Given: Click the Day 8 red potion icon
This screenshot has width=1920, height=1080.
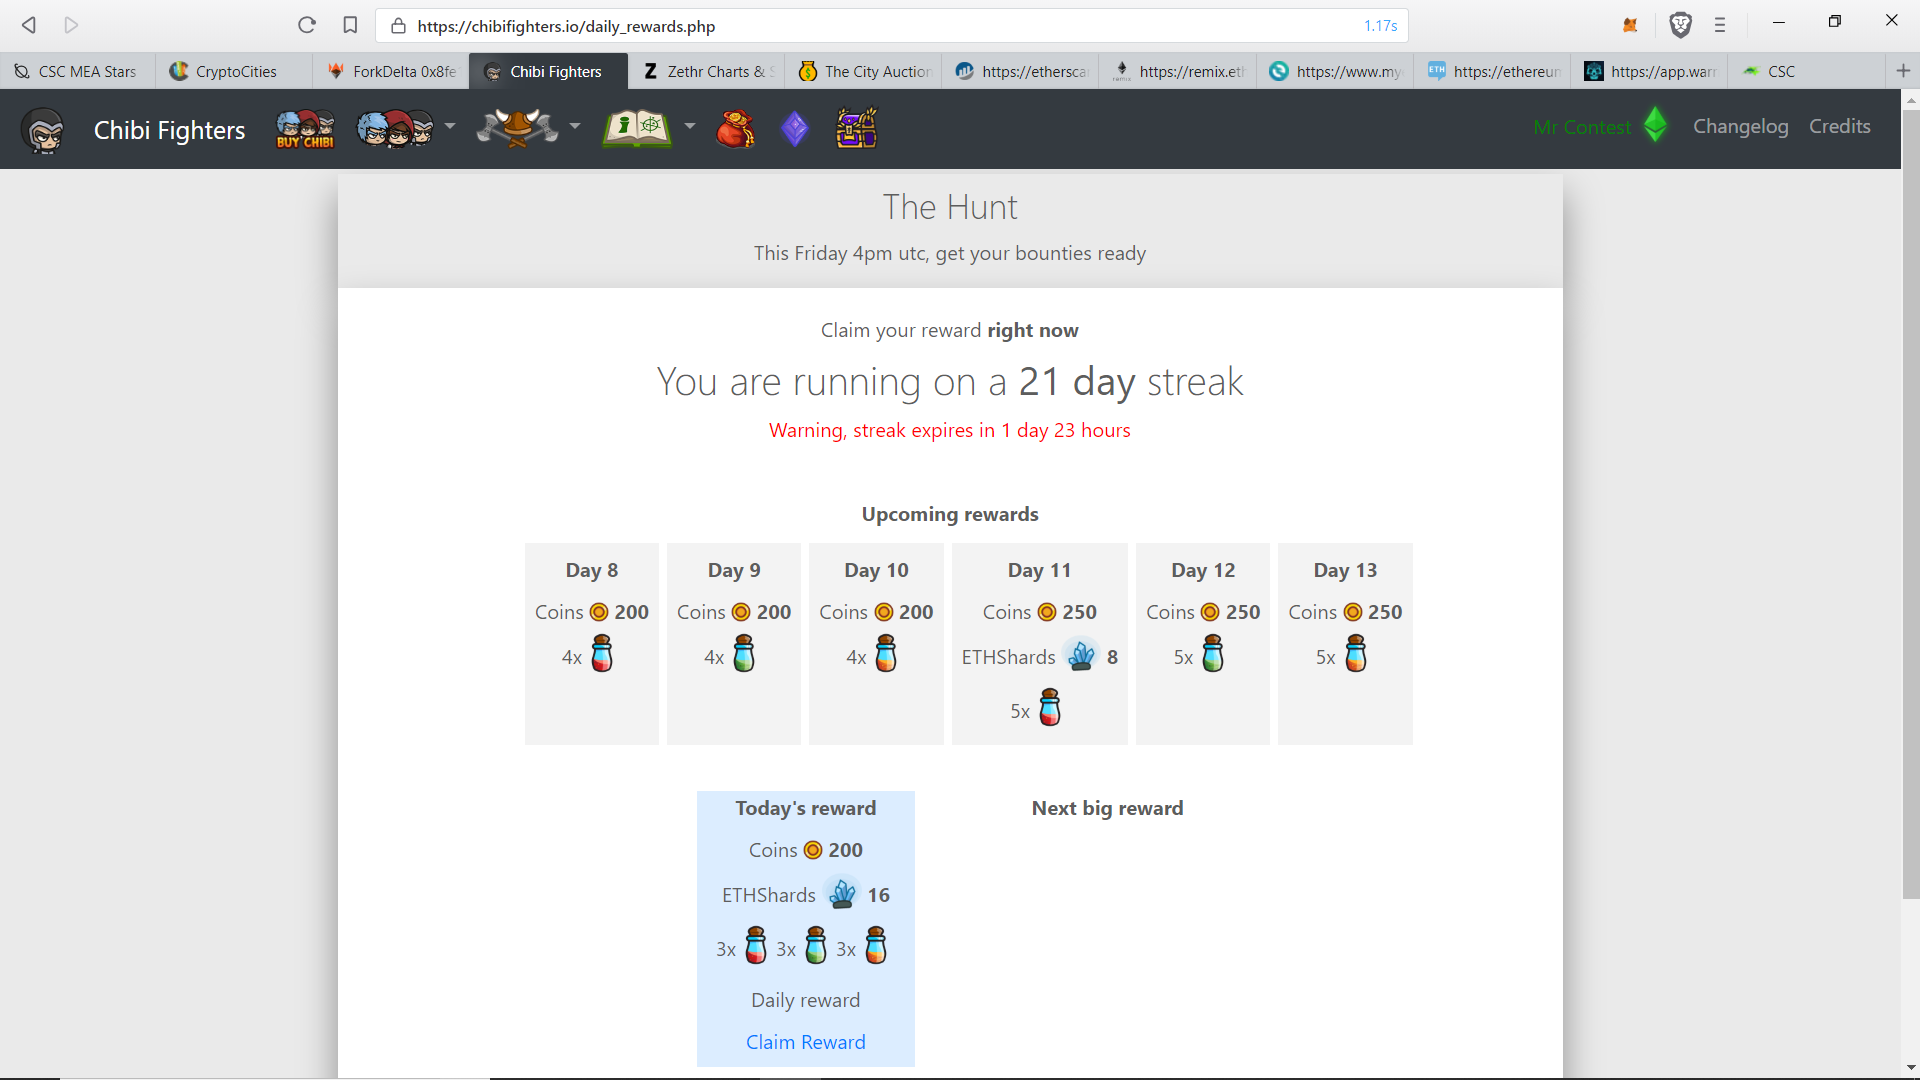Looking at the screenshot, I should tap(602, 654).
